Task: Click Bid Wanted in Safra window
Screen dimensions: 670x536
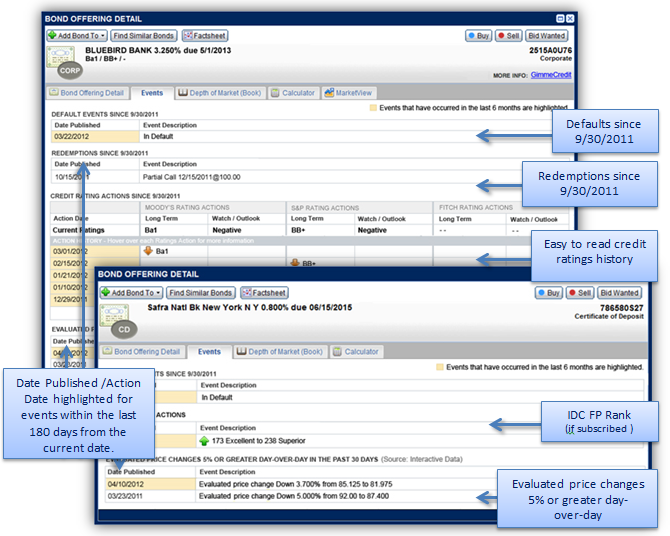Action: [x=619, y=293]
